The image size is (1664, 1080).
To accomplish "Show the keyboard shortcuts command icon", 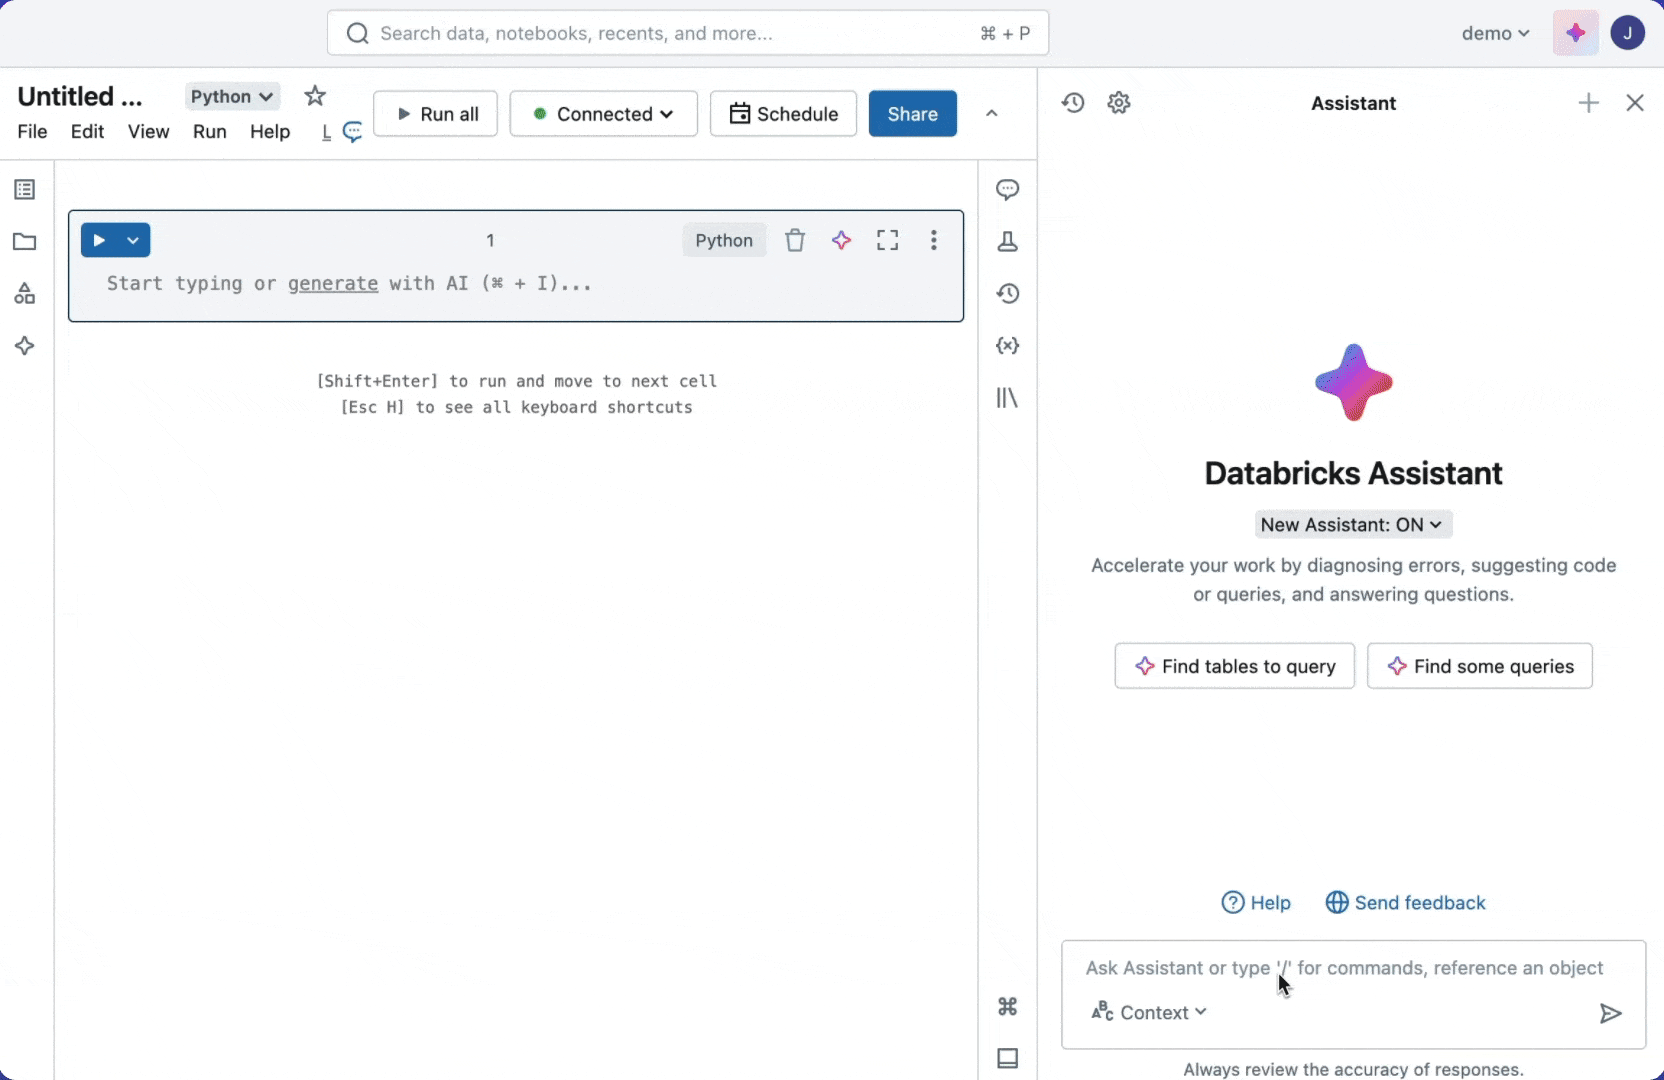I will 1008,1006.
